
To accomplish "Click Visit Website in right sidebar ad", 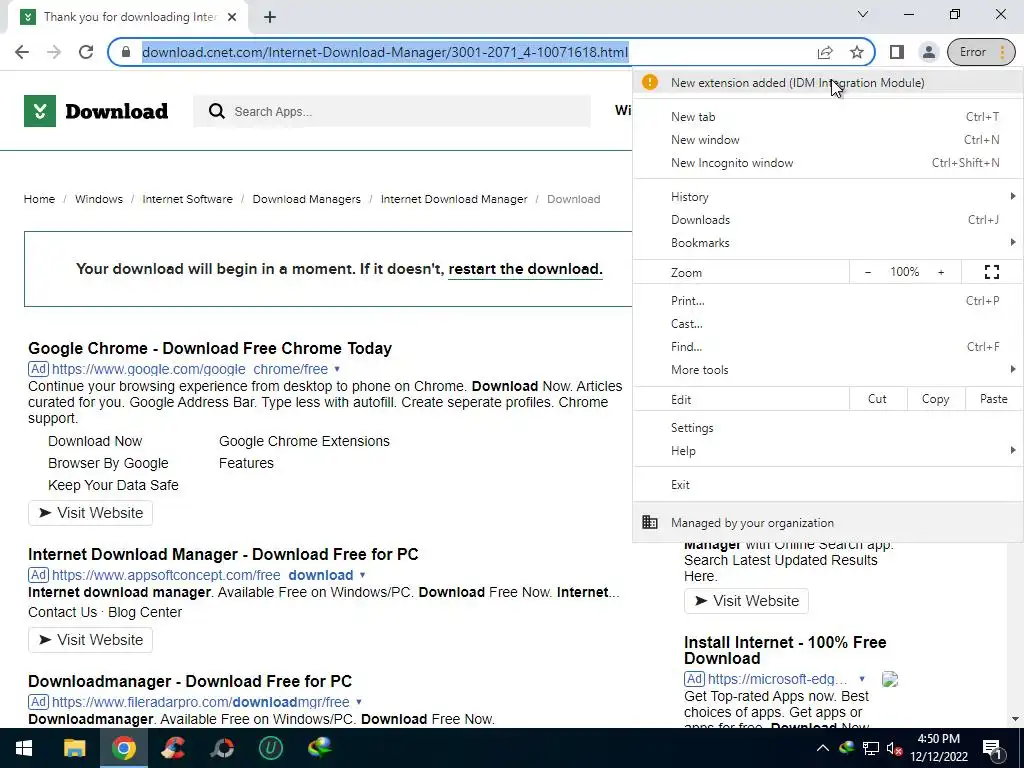I will pos(746,601).
